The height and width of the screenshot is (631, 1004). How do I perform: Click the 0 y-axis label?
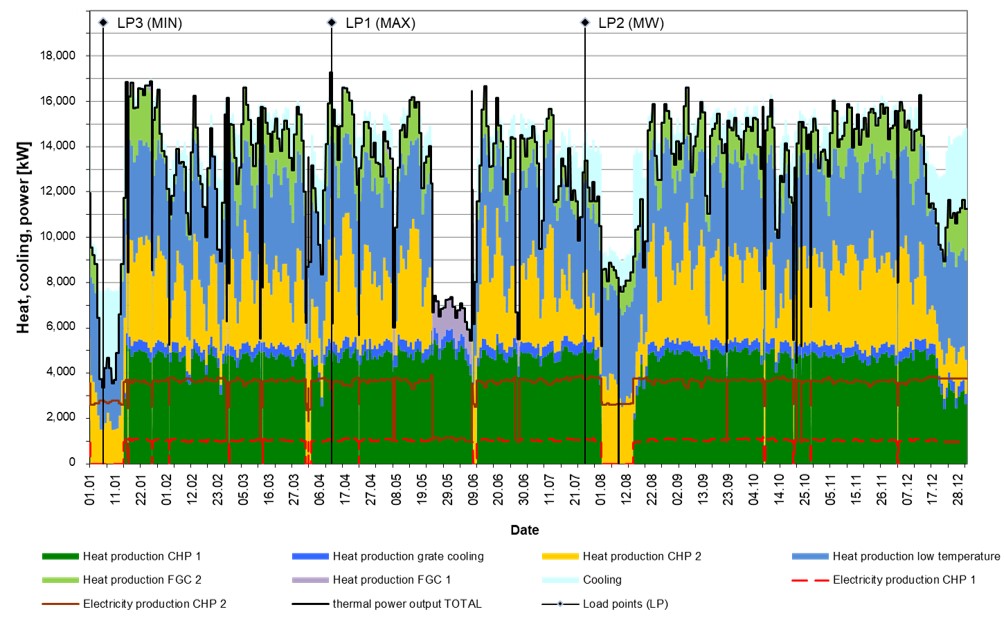click(72, 463)
